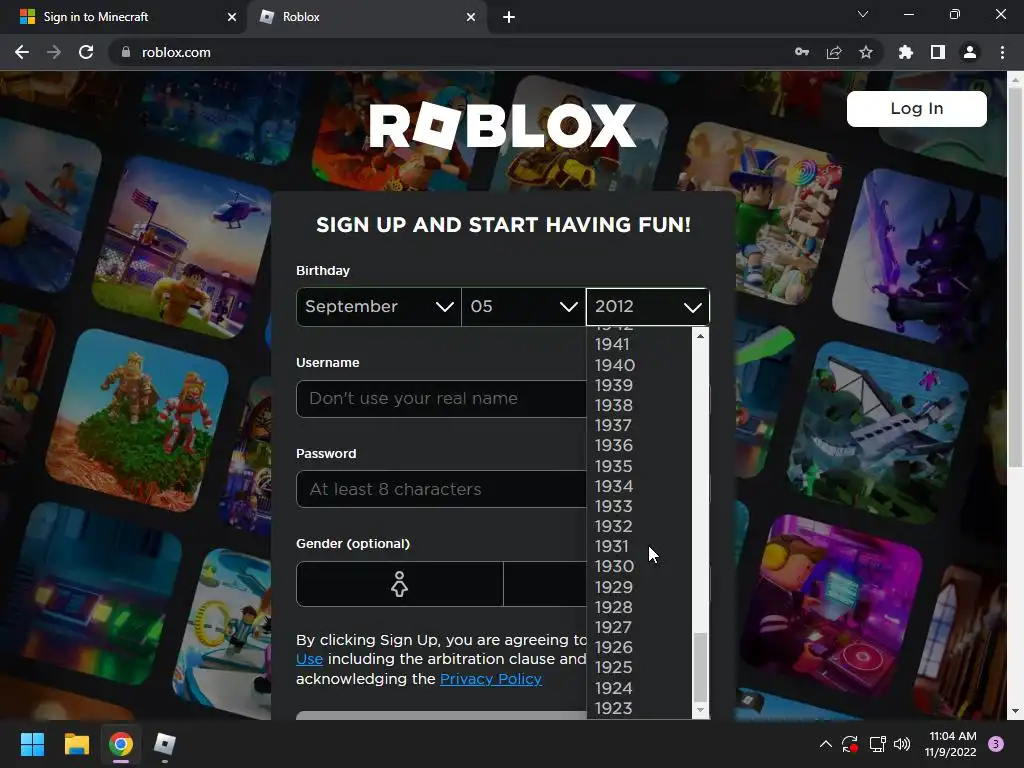
Task: Close the Roblox tab
Action: click(471, 17)
